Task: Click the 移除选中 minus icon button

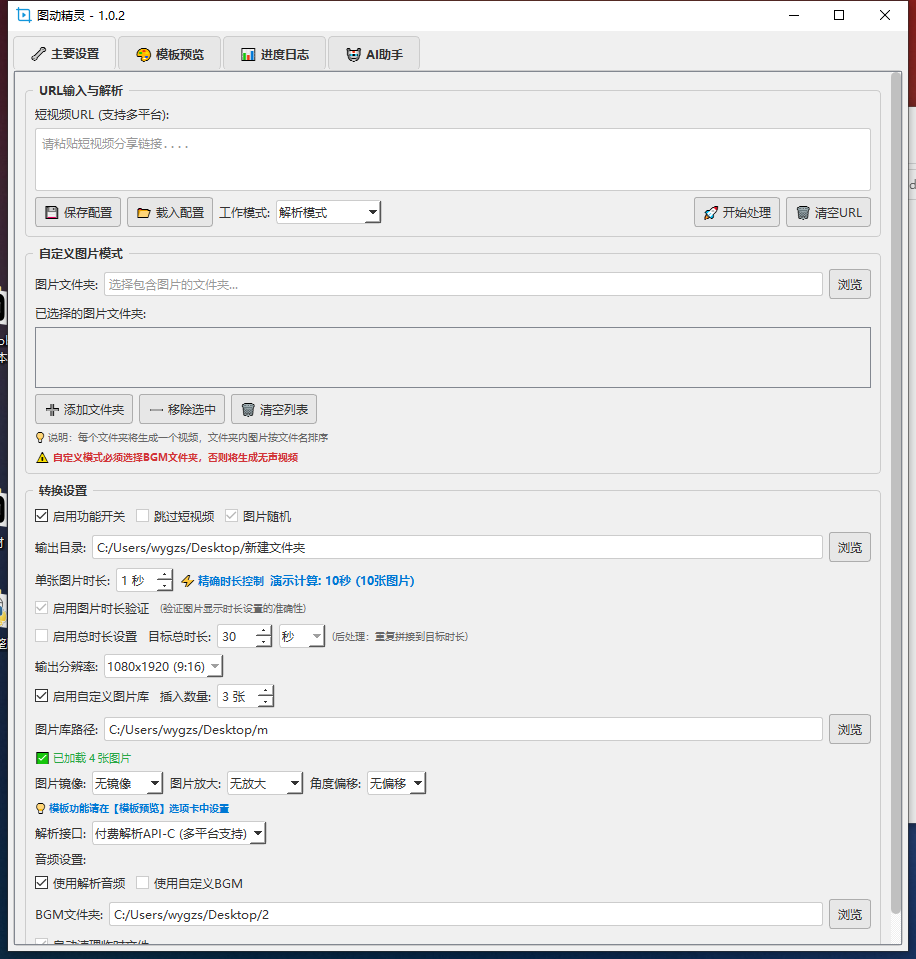Action: pyautogui.click(x=181, y=409)
